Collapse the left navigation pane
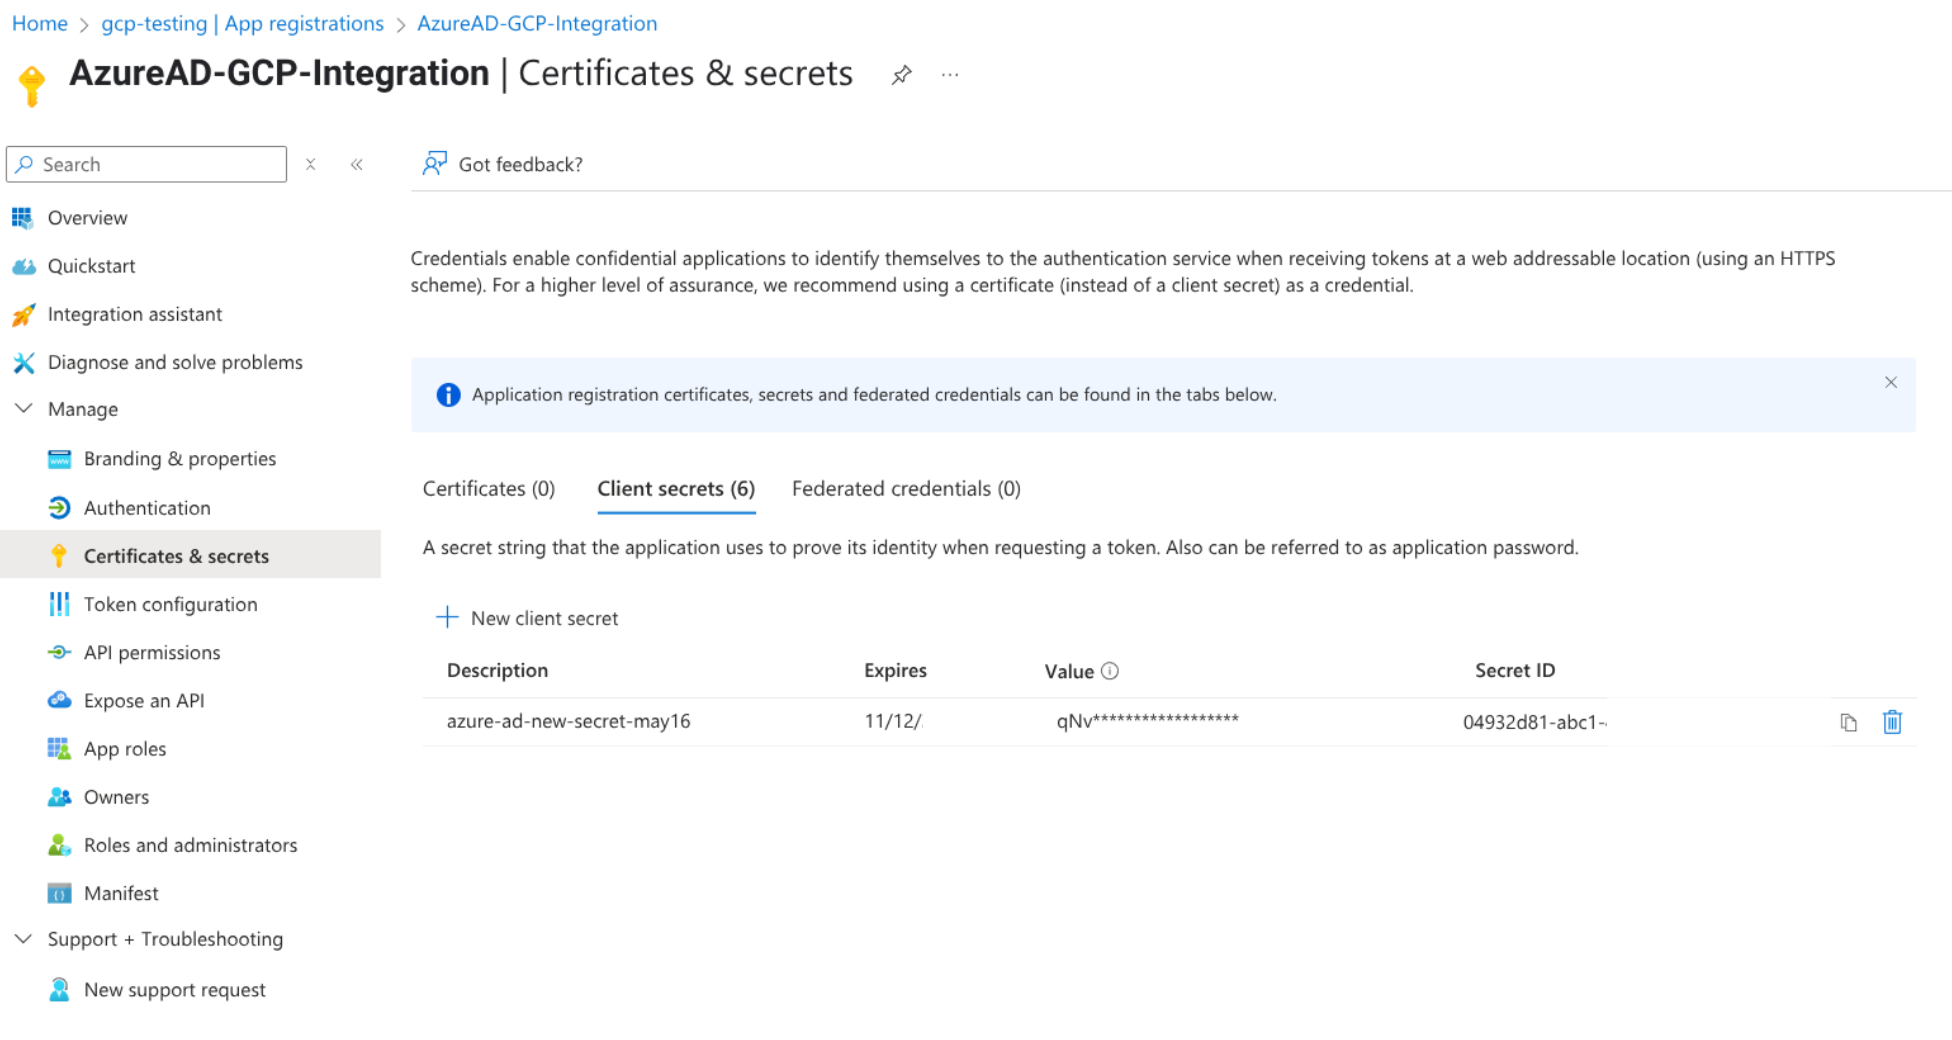The height and width of the screenshot is (1040, 1952). (x=356, y=164)
